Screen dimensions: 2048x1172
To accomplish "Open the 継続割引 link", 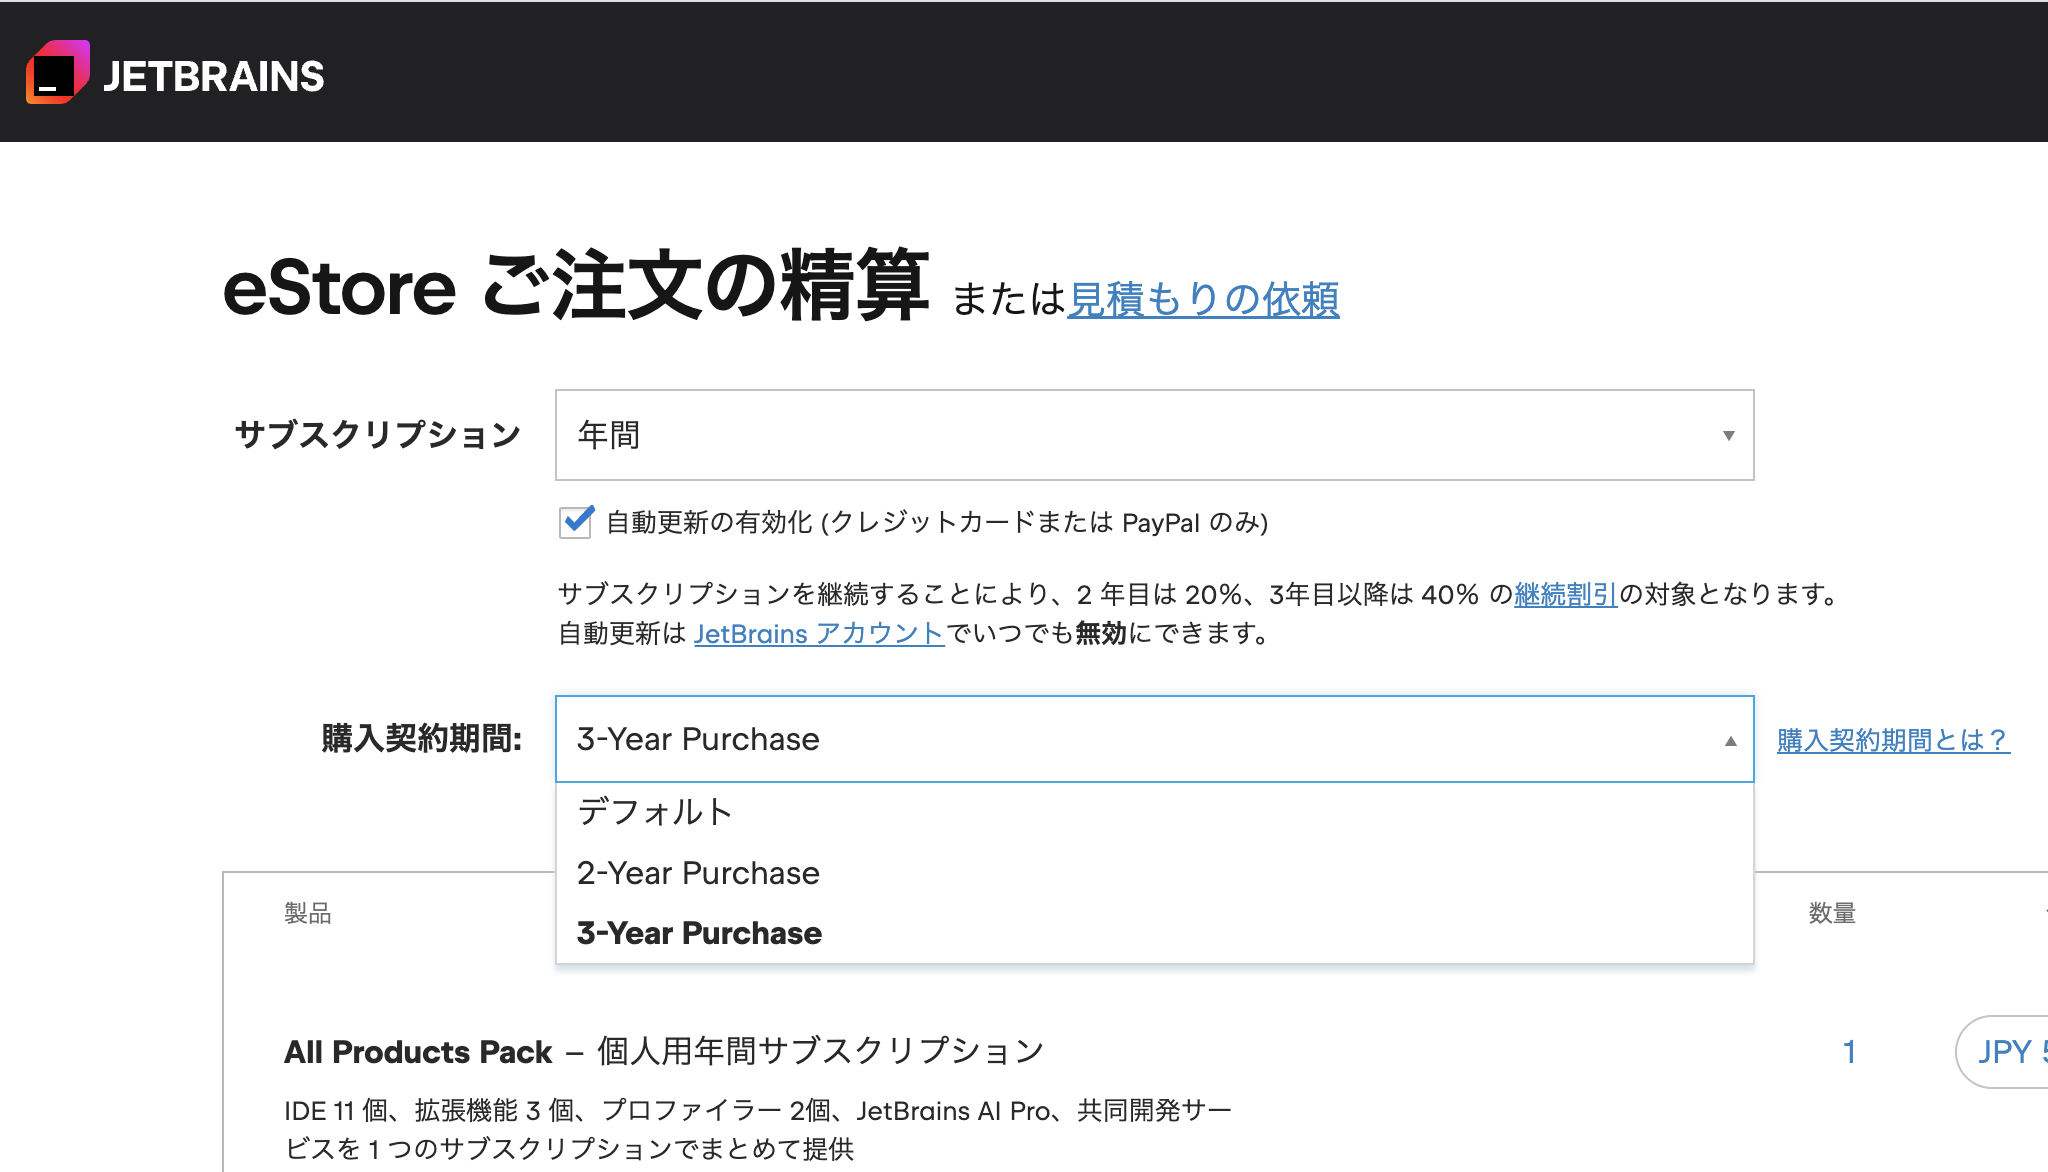I will click(1566, 595).
